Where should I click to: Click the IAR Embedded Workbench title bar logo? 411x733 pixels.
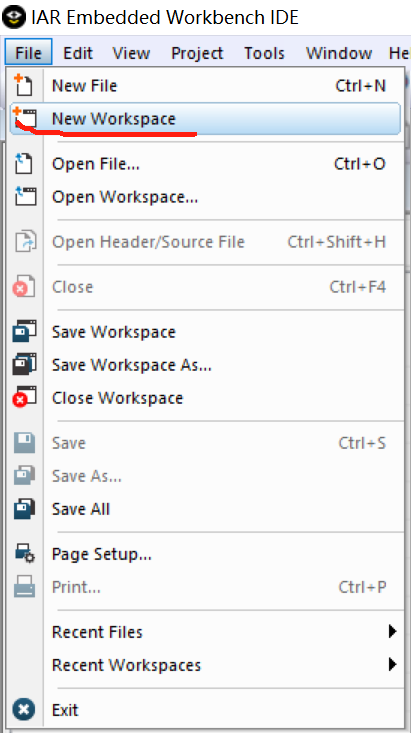(x=14, y=17)
